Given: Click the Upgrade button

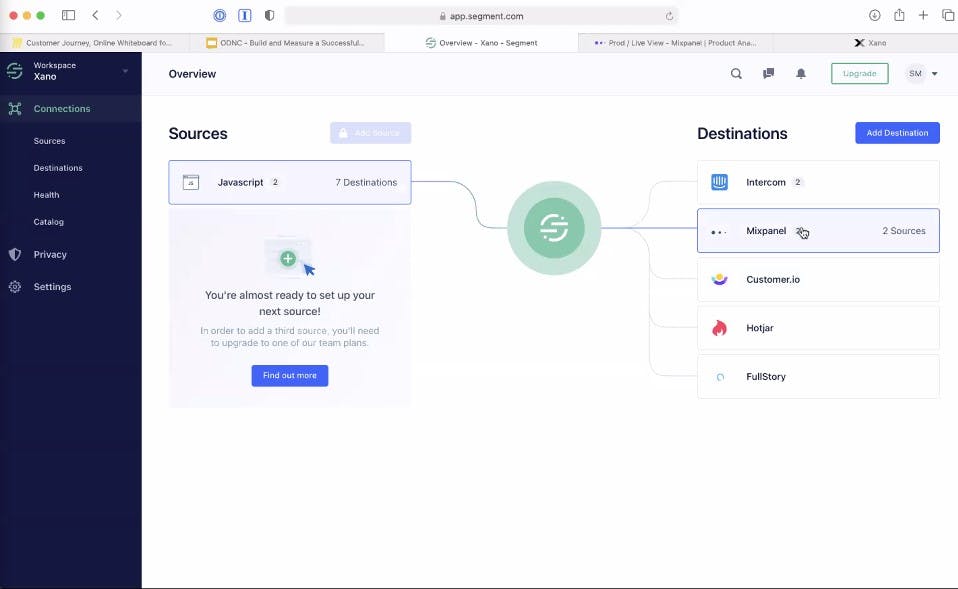Looking at the screenshot, I should click(860, 74).
